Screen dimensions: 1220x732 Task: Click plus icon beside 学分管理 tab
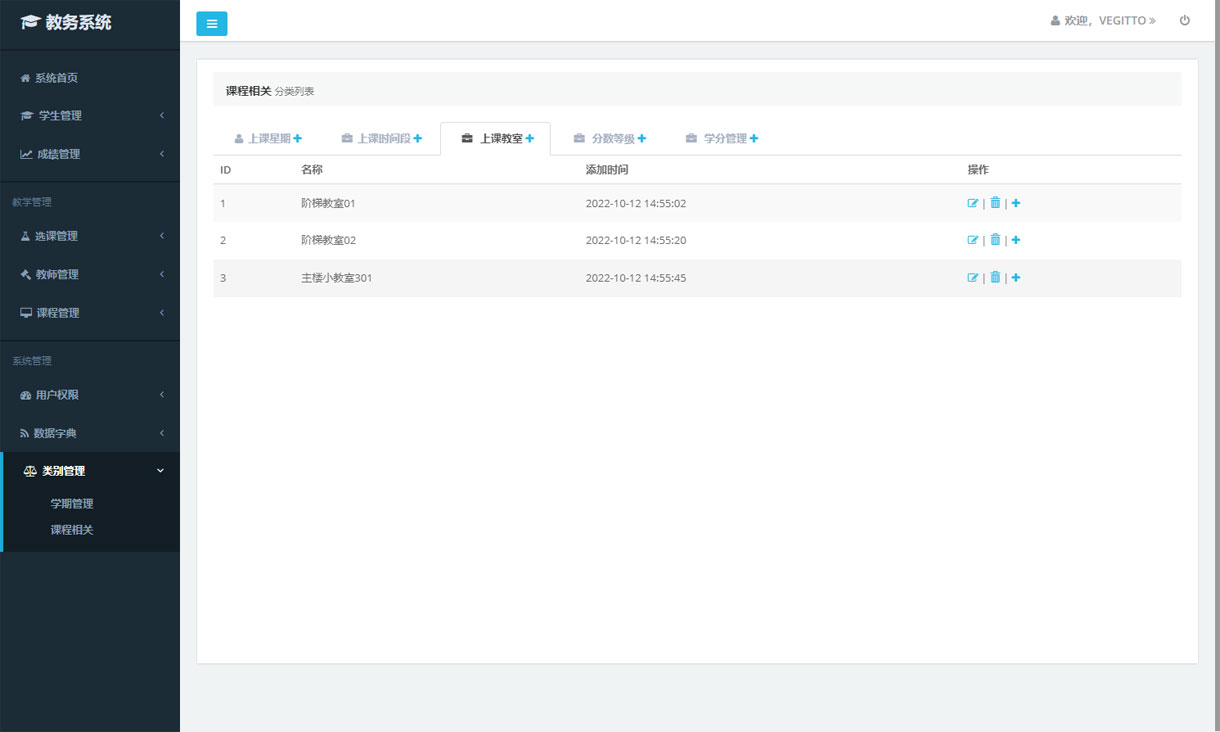pos(754,138)
